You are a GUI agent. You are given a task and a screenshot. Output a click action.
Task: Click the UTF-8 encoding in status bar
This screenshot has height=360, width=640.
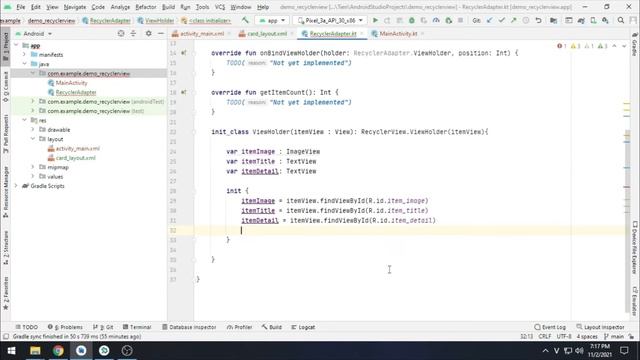pyautogui.click(x=564, y=336)
